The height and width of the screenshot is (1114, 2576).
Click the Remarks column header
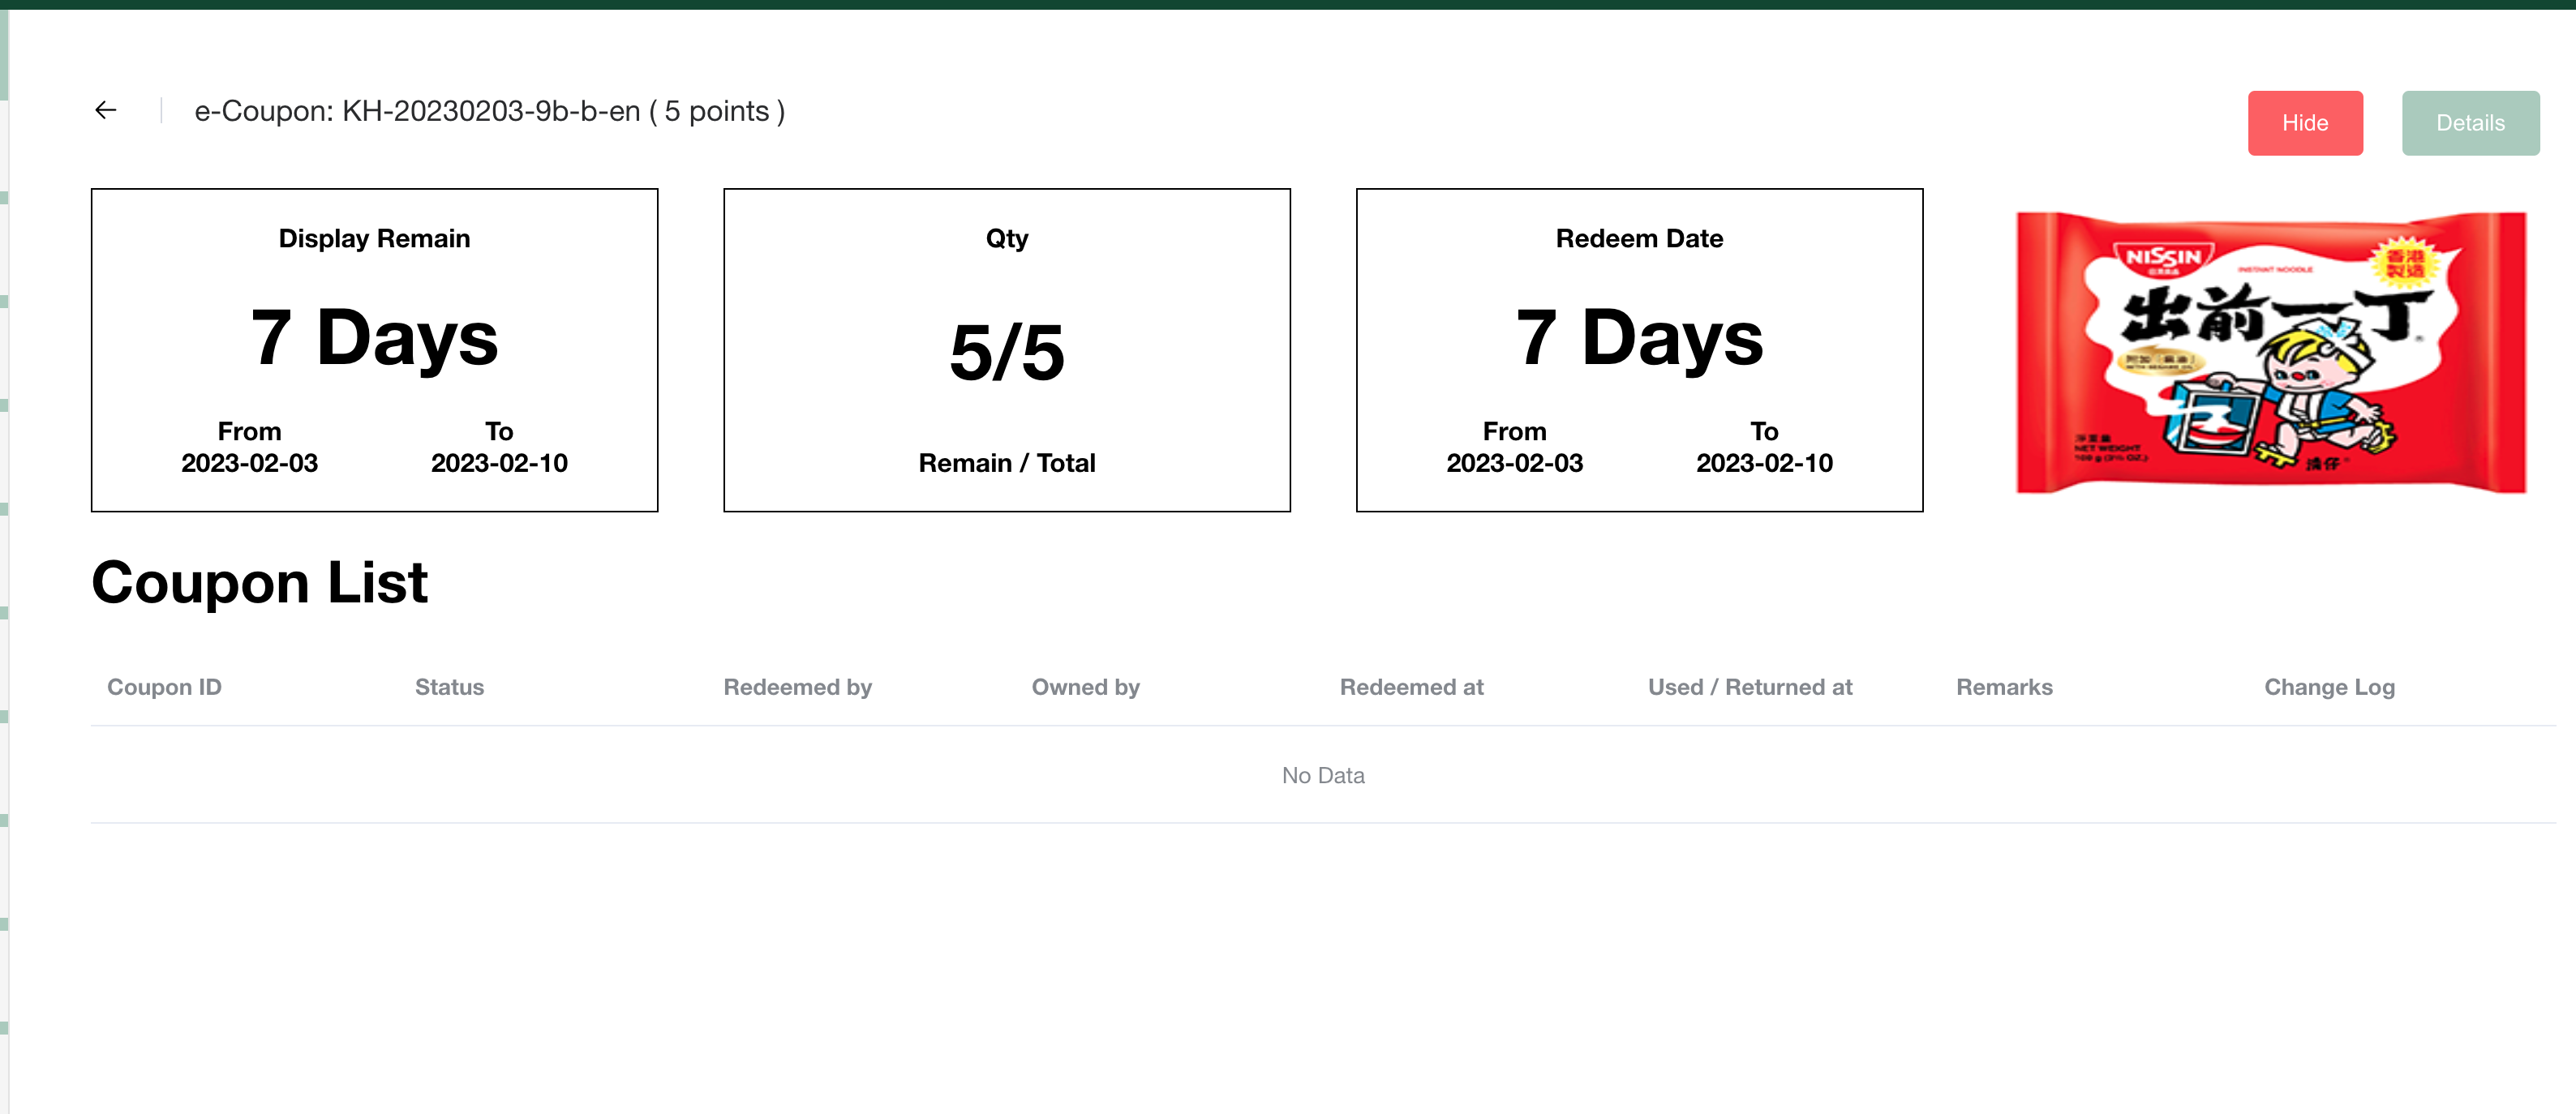[x=2003, y=687]
